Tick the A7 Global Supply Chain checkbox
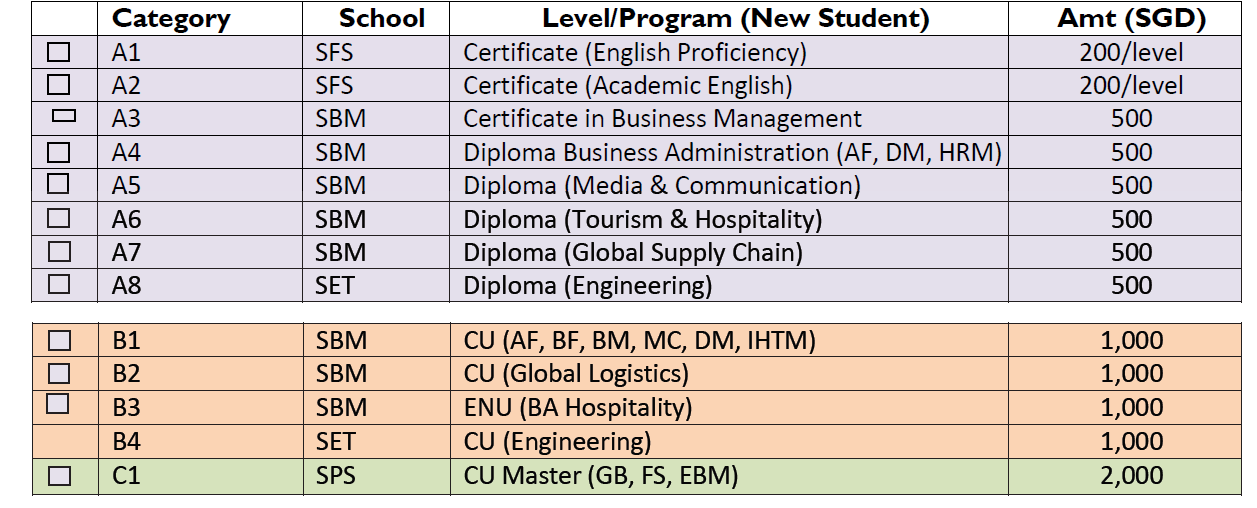1257x508 pixels. (x=59, y=250)
